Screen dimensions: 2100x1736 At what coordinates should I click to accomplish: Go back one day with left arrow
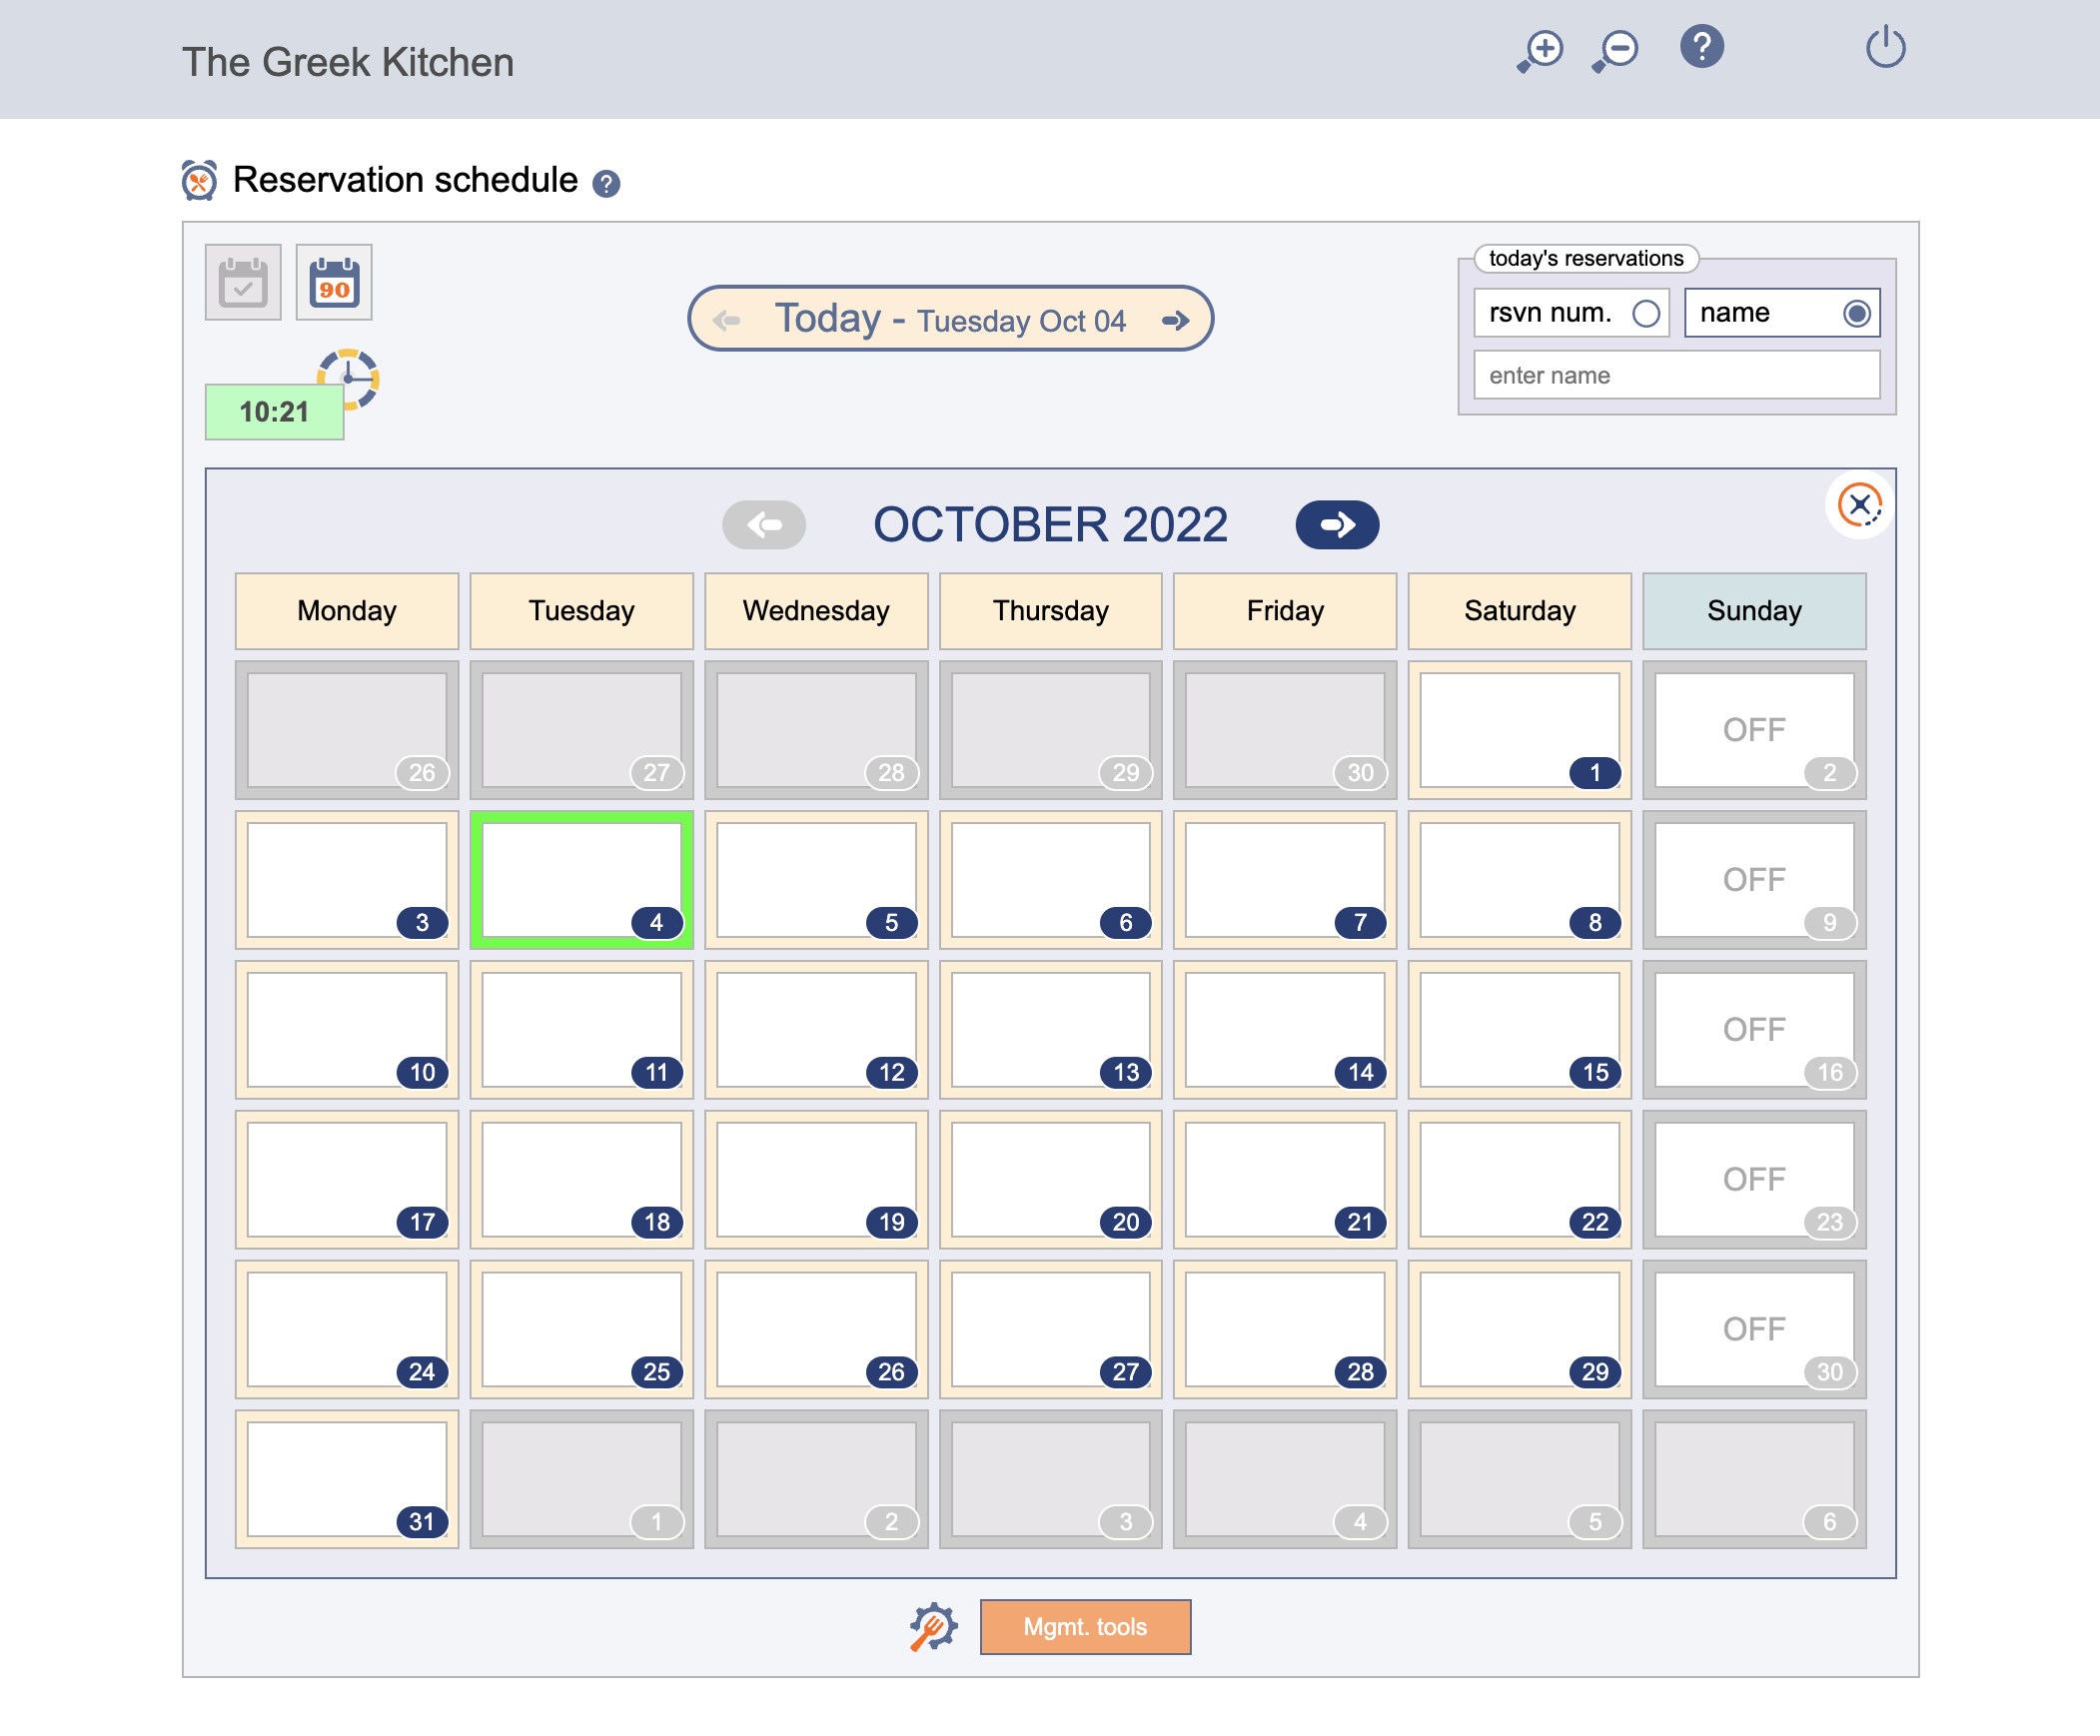[x=727, y=321]
